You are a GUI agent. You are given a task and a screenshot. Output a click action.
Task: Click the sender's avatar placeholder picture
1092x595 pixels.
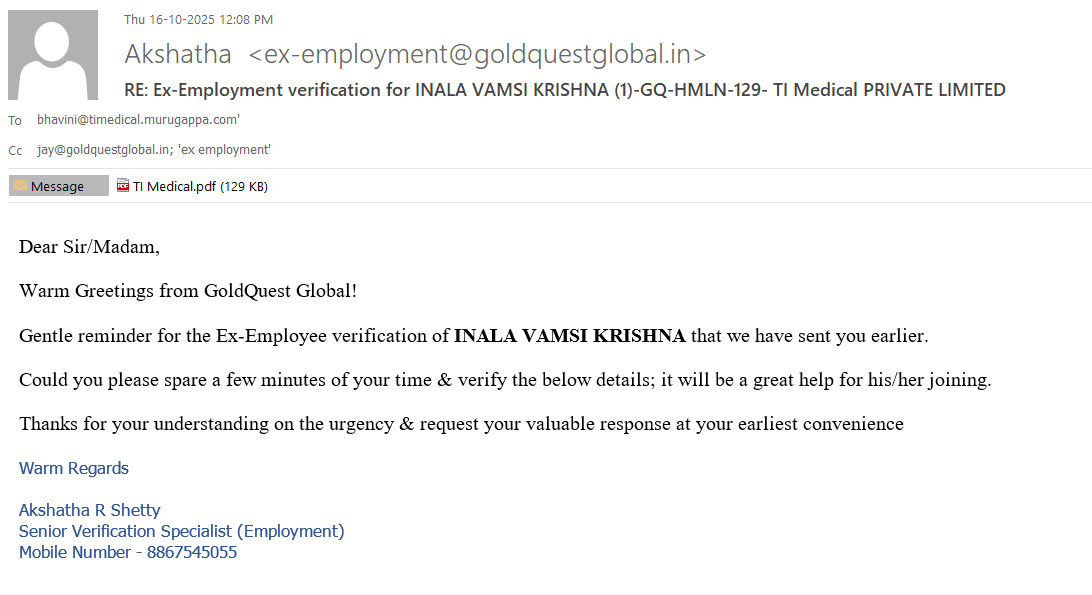pyautogui.click(x=53, y=55)
